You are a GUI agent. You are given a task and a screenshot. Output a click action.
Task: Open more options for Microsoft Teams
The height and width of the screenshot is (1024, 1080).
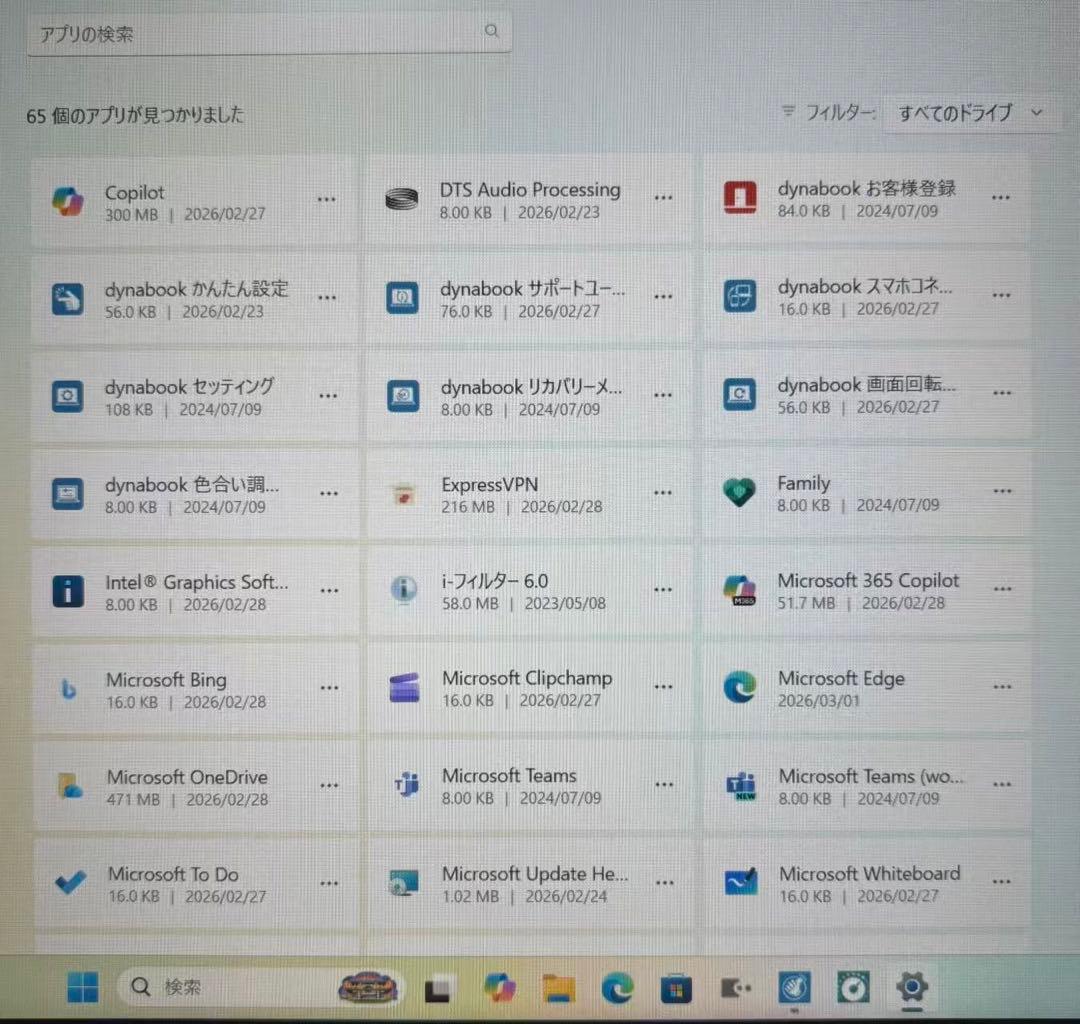coord(664,785)
